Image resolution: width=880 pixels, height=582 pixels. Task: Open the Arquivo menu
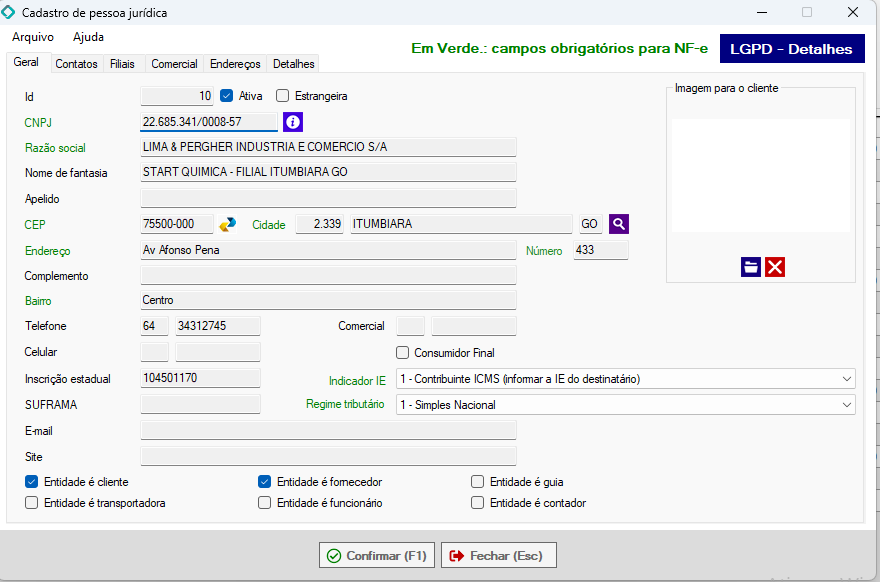(33, 37)
